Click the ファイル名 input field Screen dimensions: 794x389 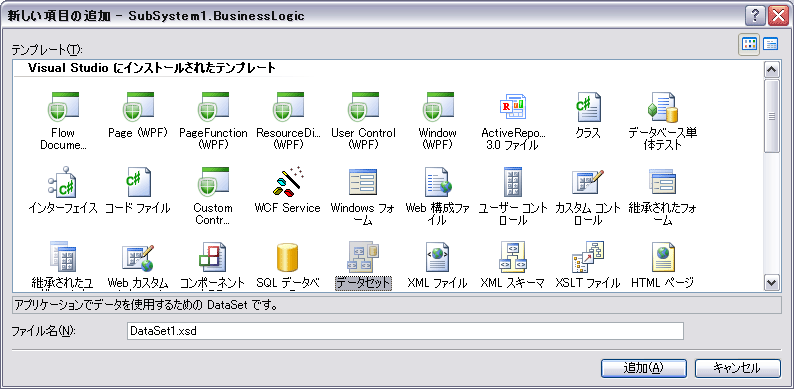pos(405,331)
